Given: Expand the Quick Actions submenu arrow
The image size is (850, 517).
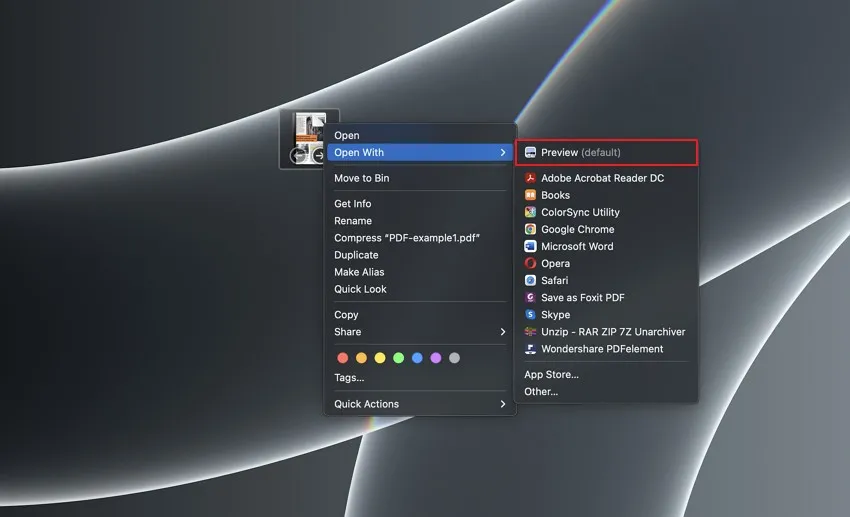Looking at the screenshot, I should point(503,404).
